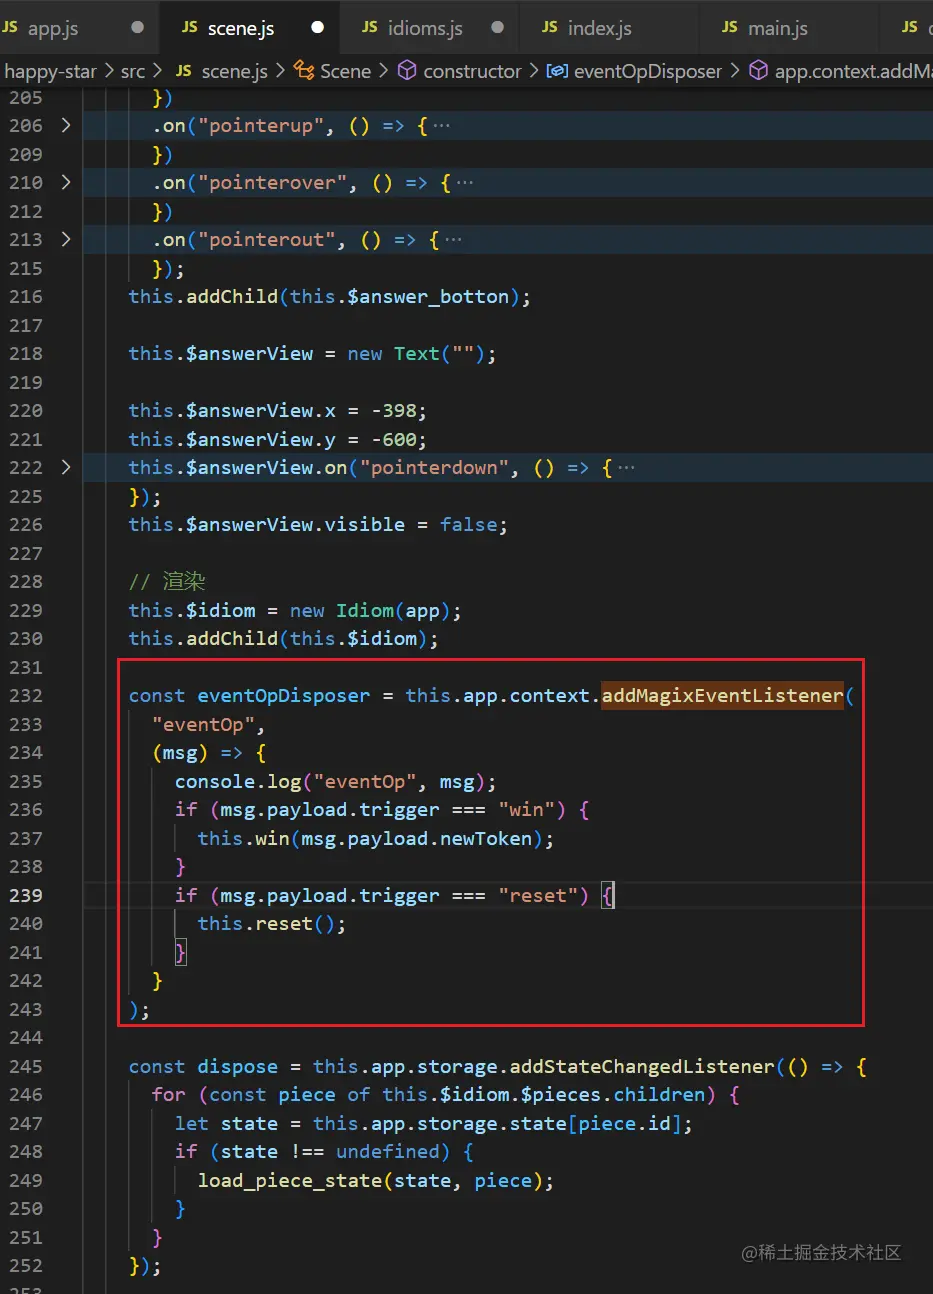Screen dimensions: 933x1294
Task: Switch to the app.js tab
Action: coord(53,28)
